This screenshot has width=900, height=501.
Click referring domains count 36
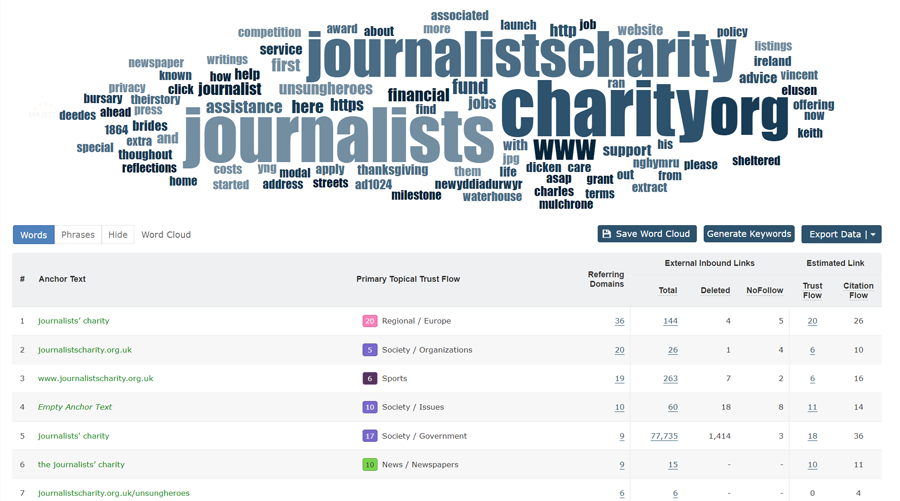click(x=619, y=321)
